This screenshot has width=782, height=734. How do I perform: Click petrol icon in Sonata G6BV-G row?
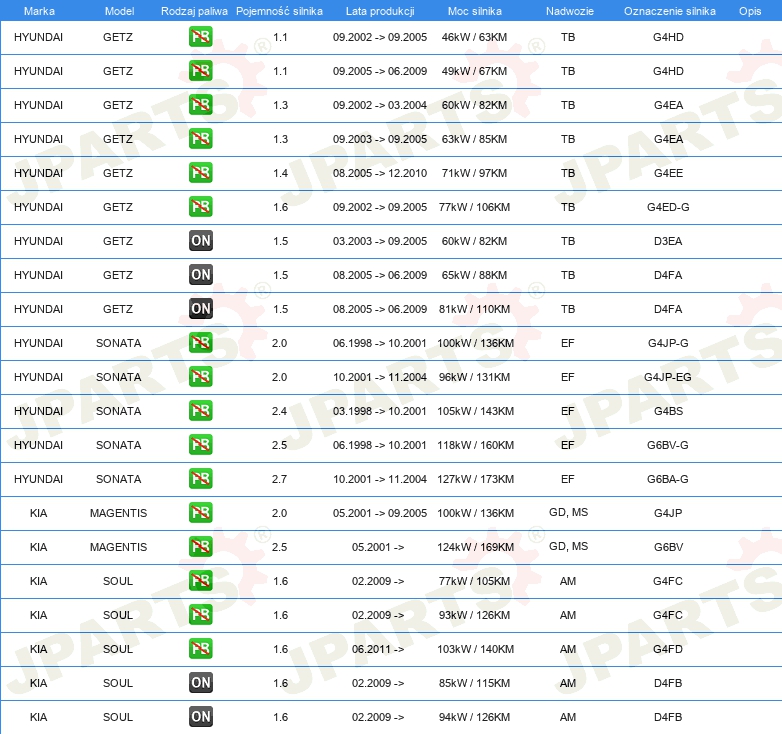200,445
